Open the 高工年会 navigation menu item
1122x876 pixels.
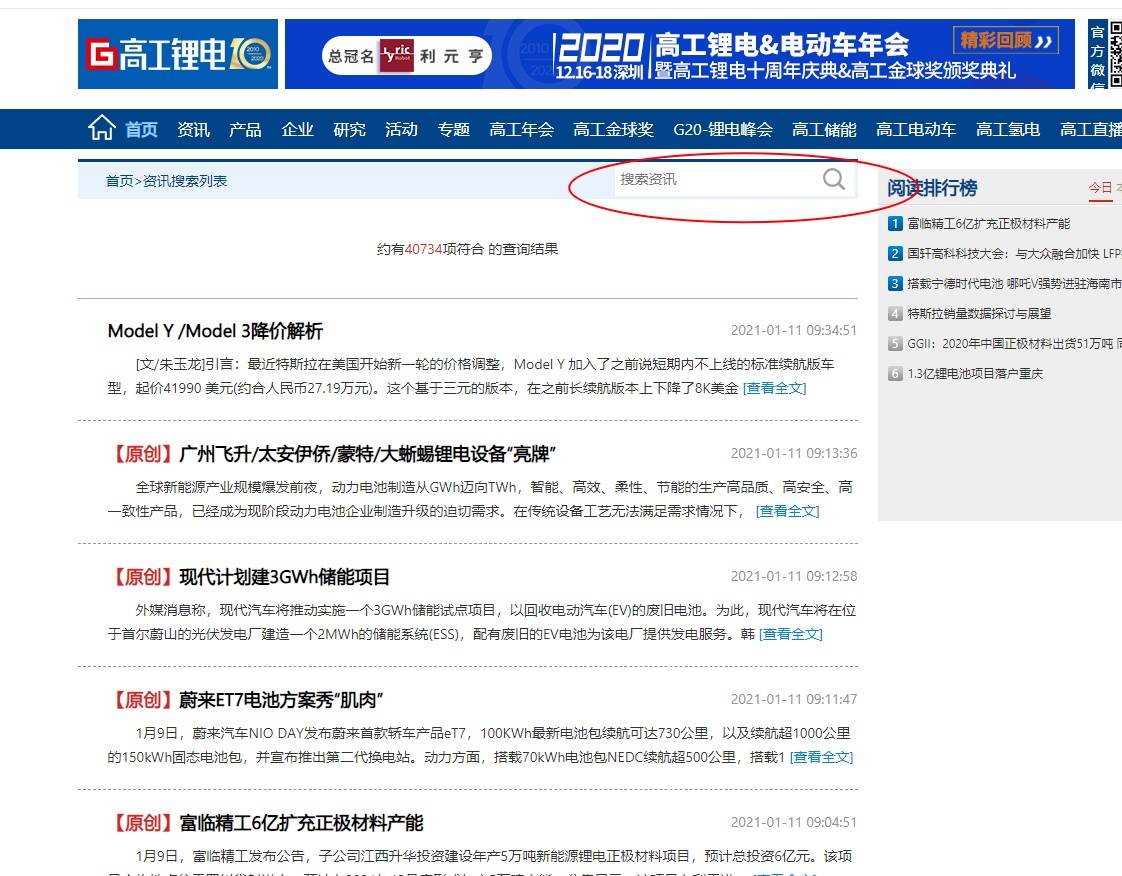522,130
